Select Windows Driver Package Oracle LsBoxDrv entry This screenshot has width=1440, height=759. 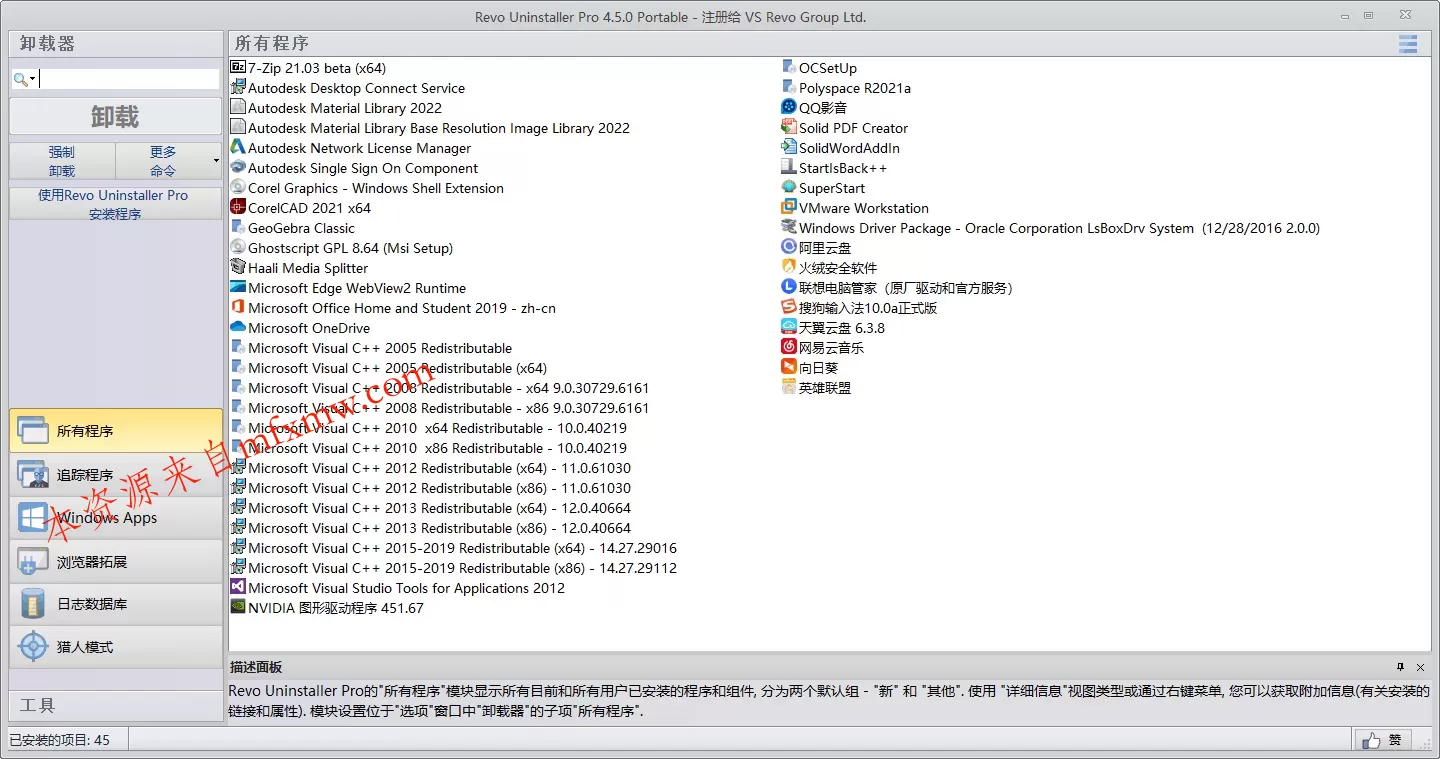[1059, 228]
